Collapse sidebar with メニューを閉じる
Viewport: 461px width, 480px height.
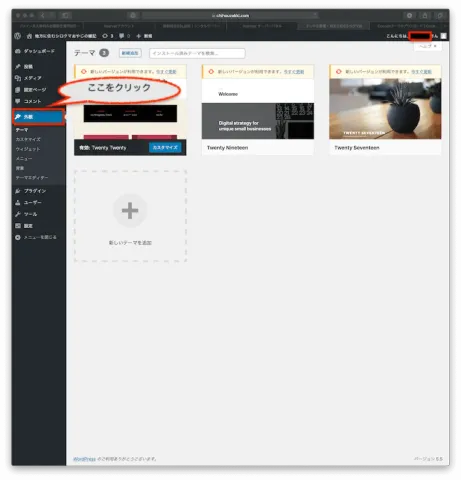click(36, 237)
